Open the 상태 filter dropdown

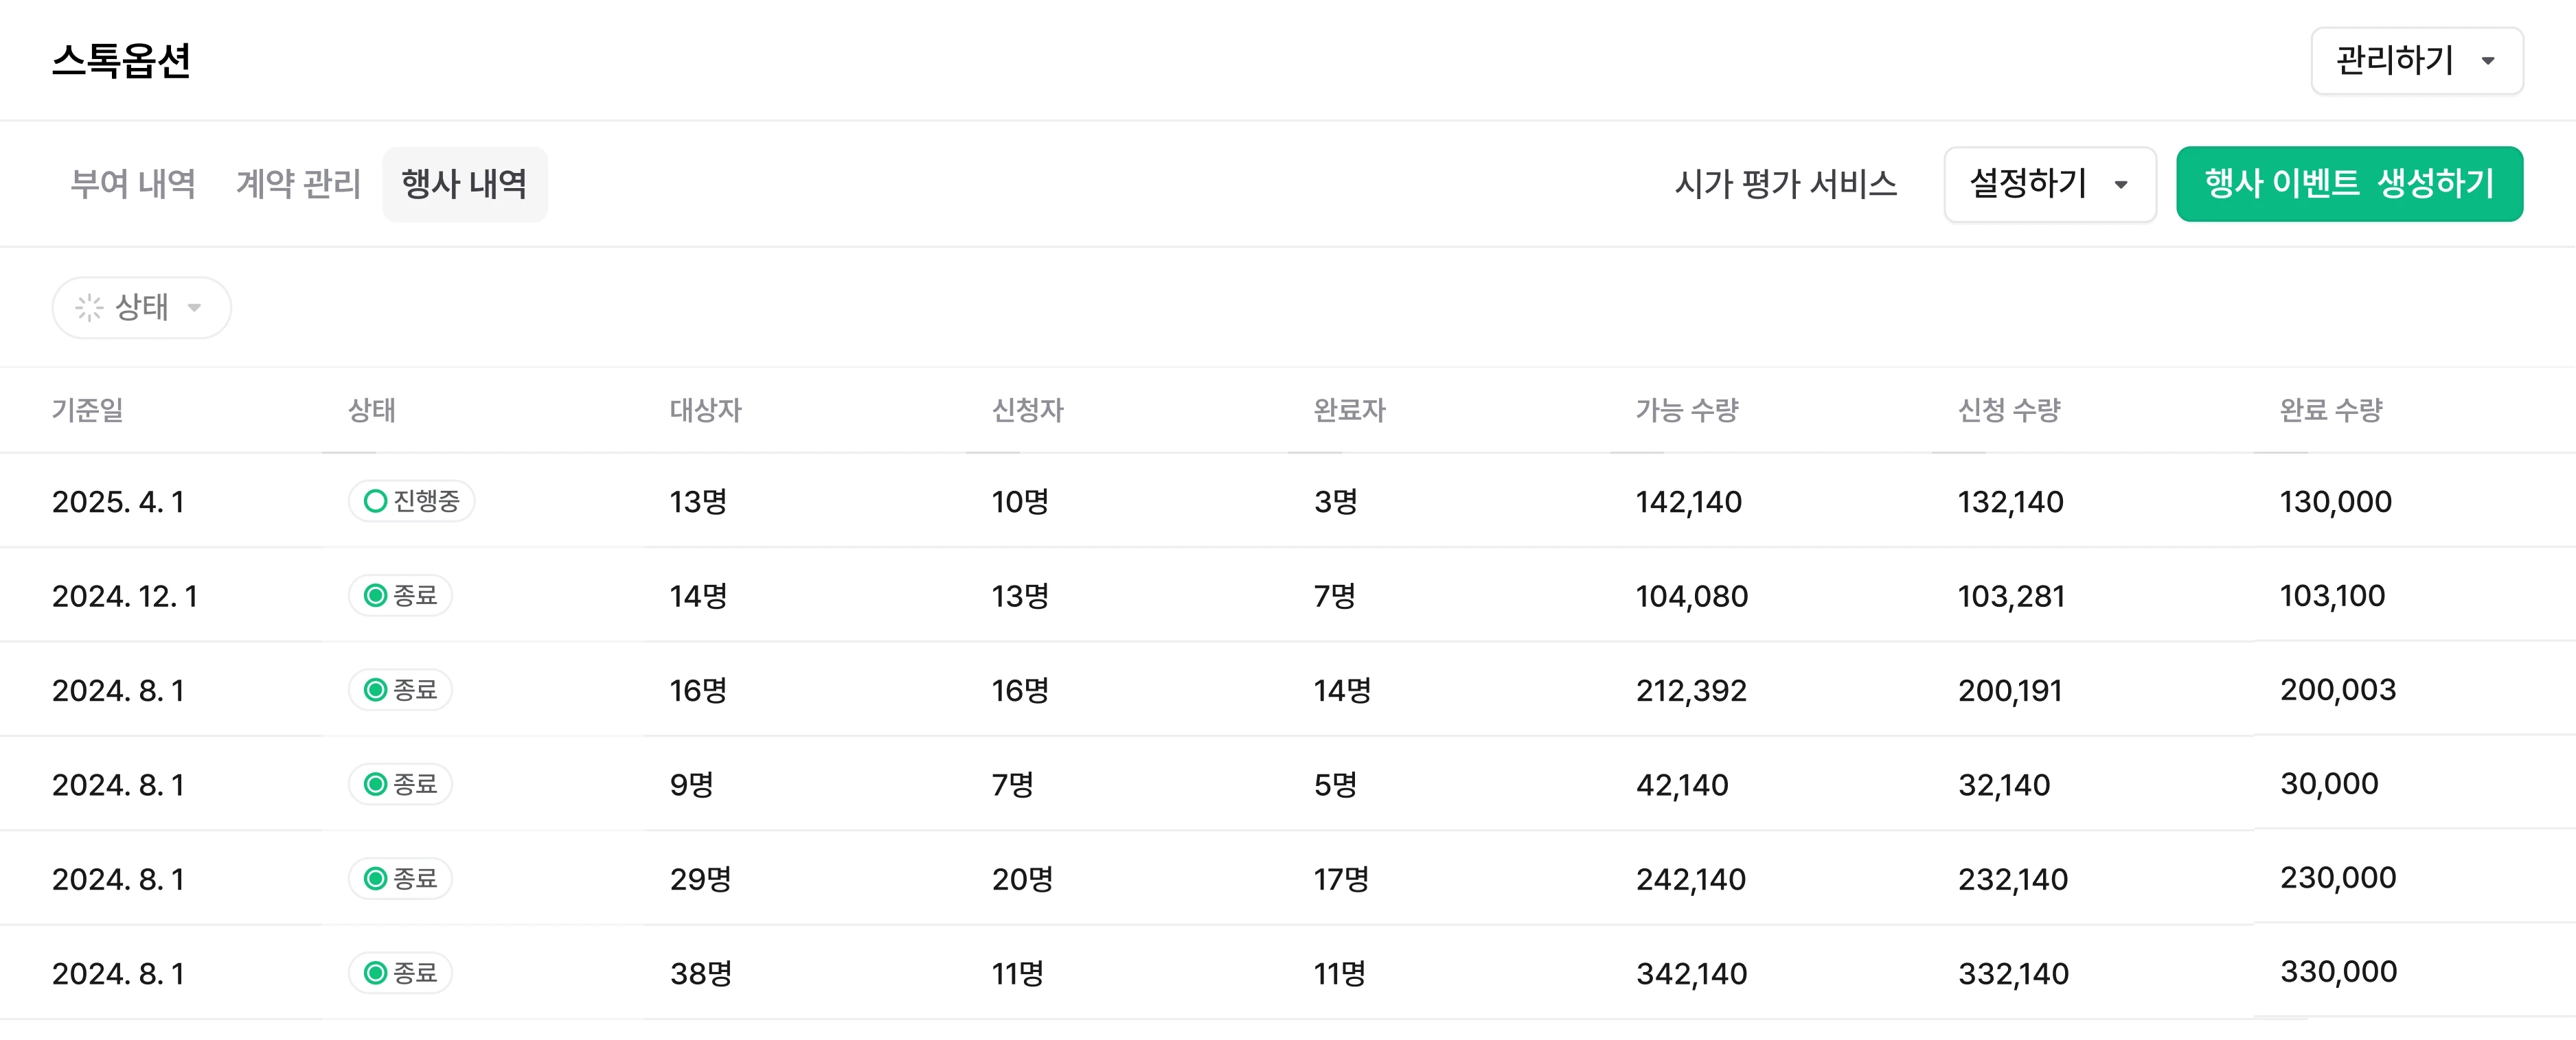click(141, 307)
